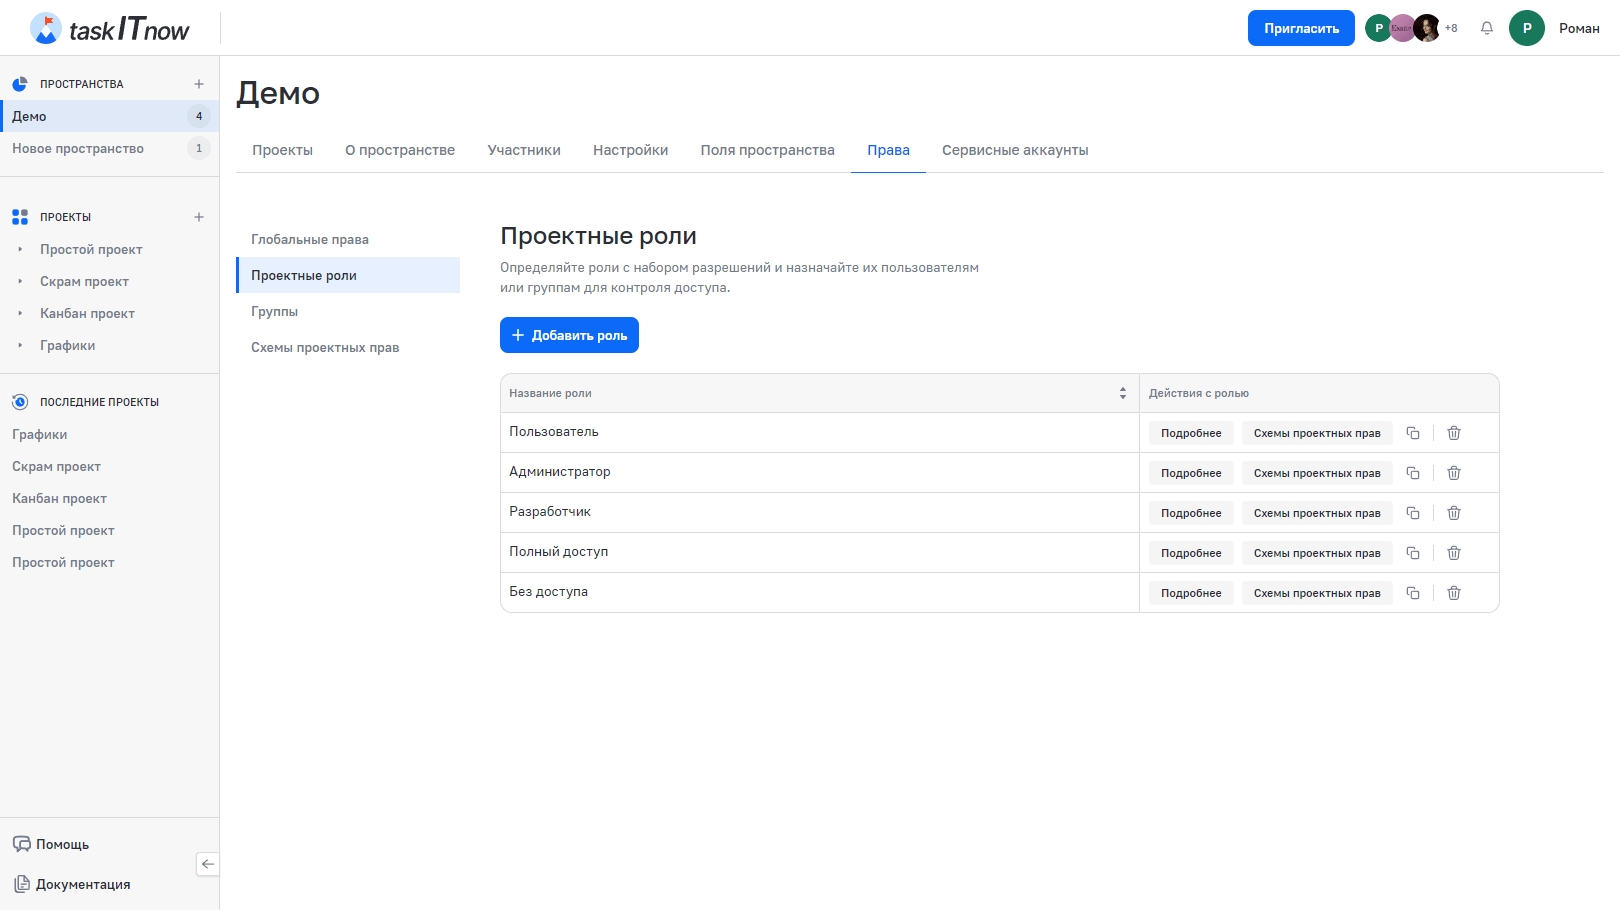Click the Пригласить button
Viewport: 1620px width, 910px height.
[1301, 28]
